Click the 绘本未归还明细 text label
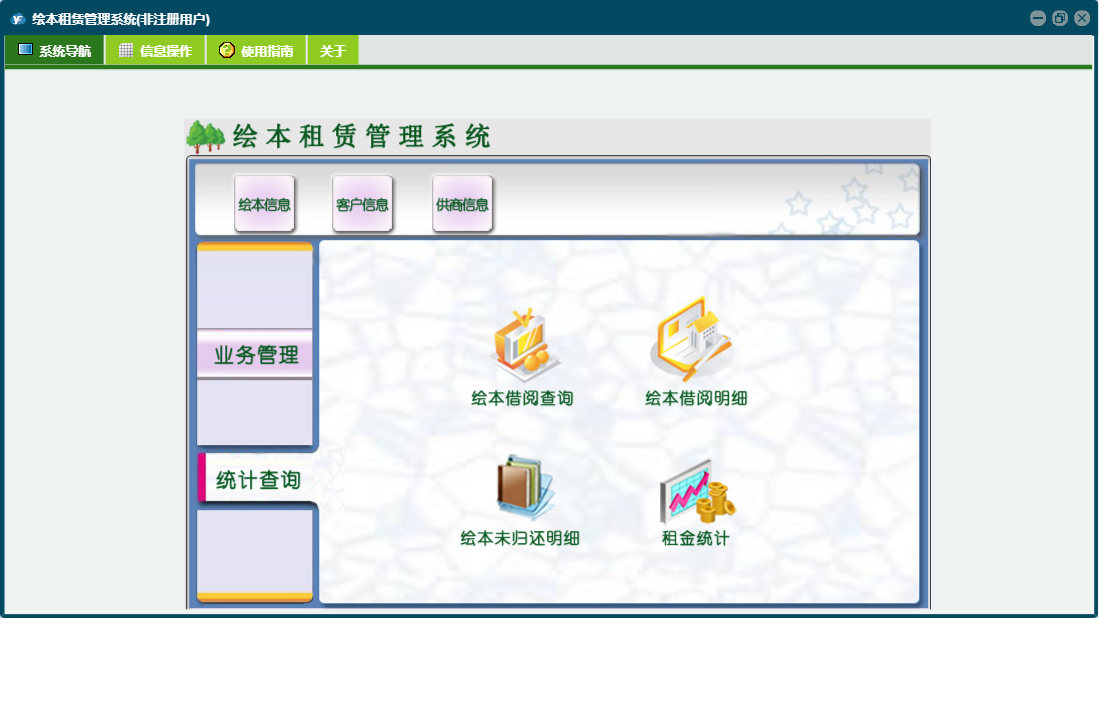This screenshot has width=1099, height=723. point(519,538)
